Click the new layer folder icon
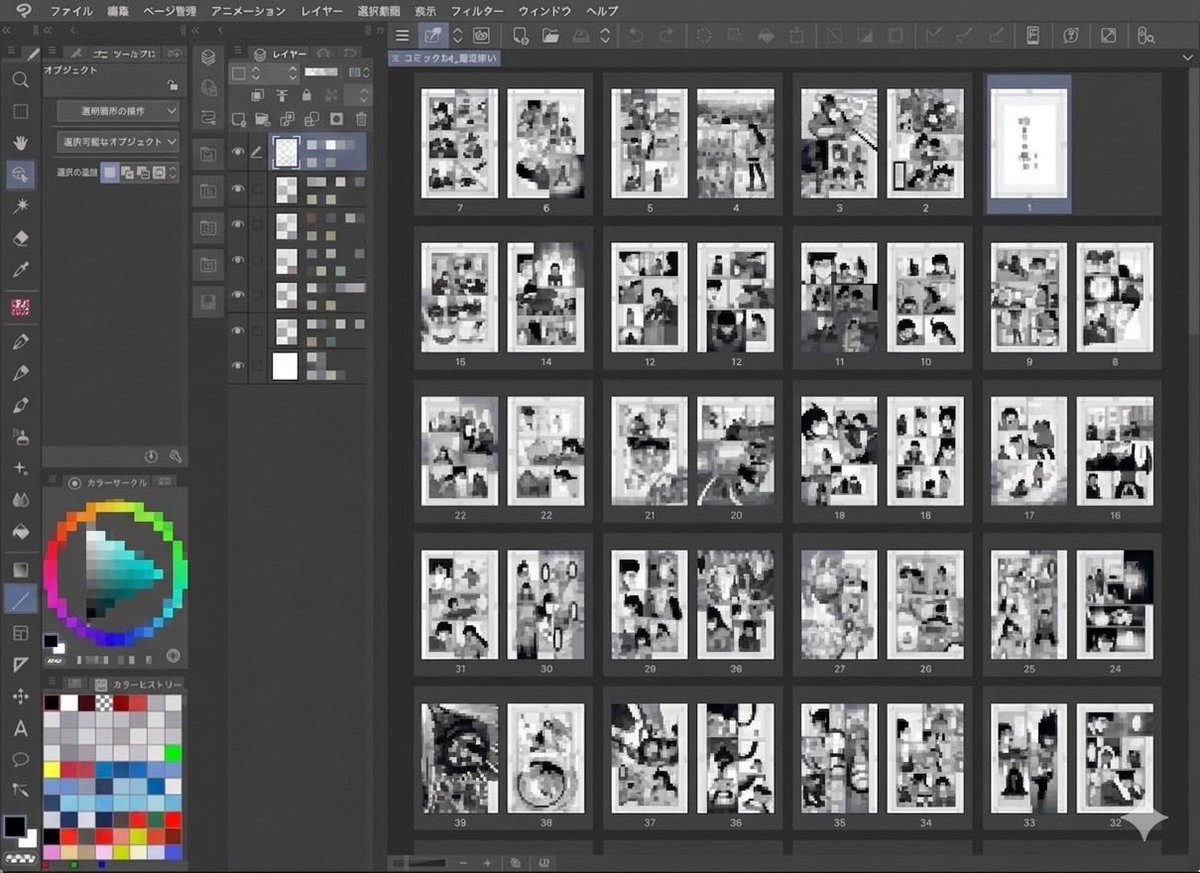The image size is (1200, 873). 263,118
